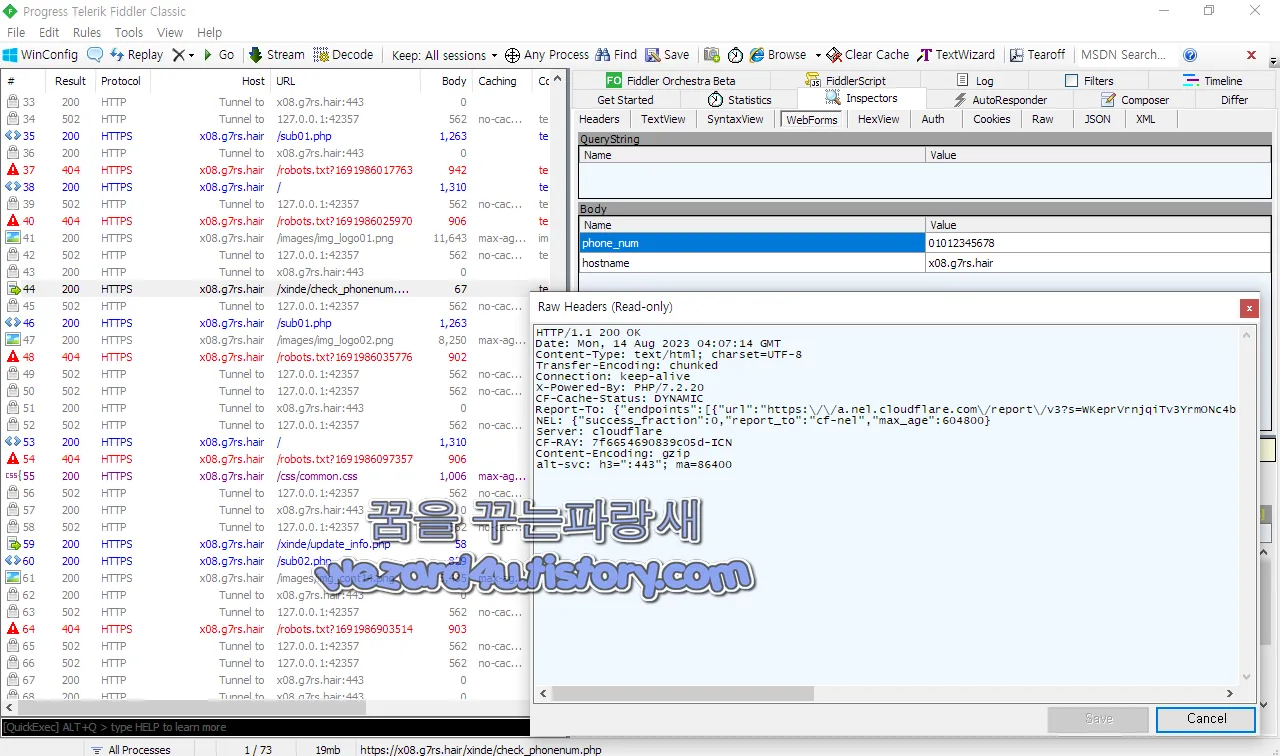Image resolution: width=1280 pixels, height=756 pixels.
Task: Select the TextView inspector tab
Action: click(x=663, y=119)
